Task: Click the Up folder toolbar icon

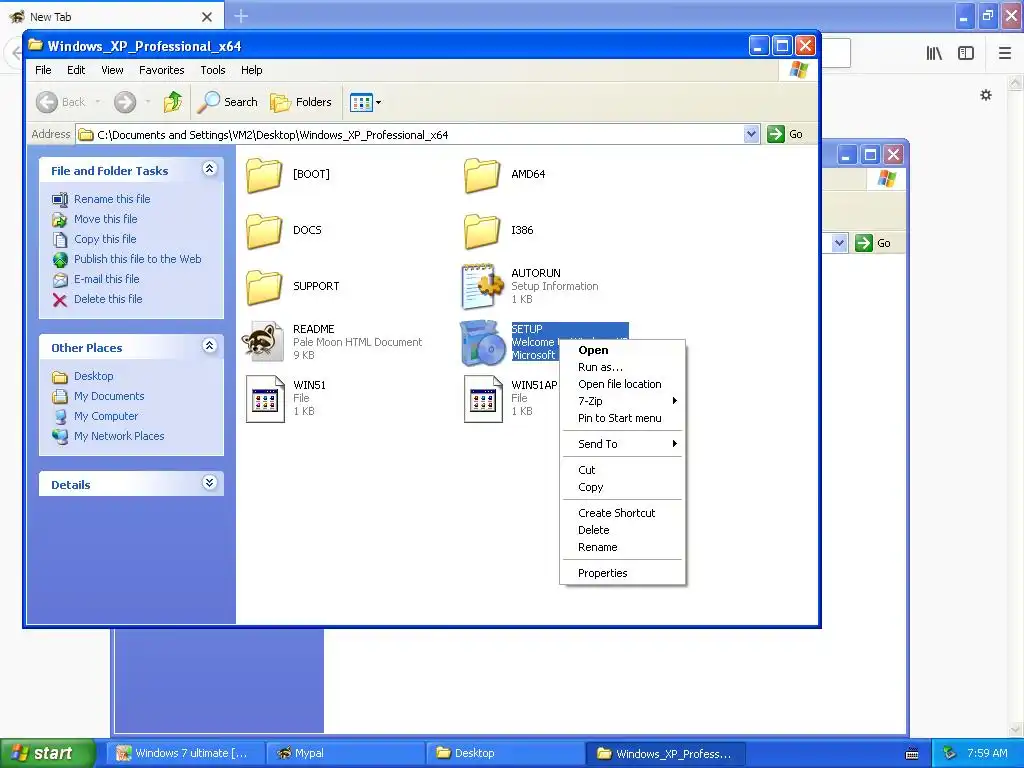Action: pyautogui.click(x=173, y=102)
